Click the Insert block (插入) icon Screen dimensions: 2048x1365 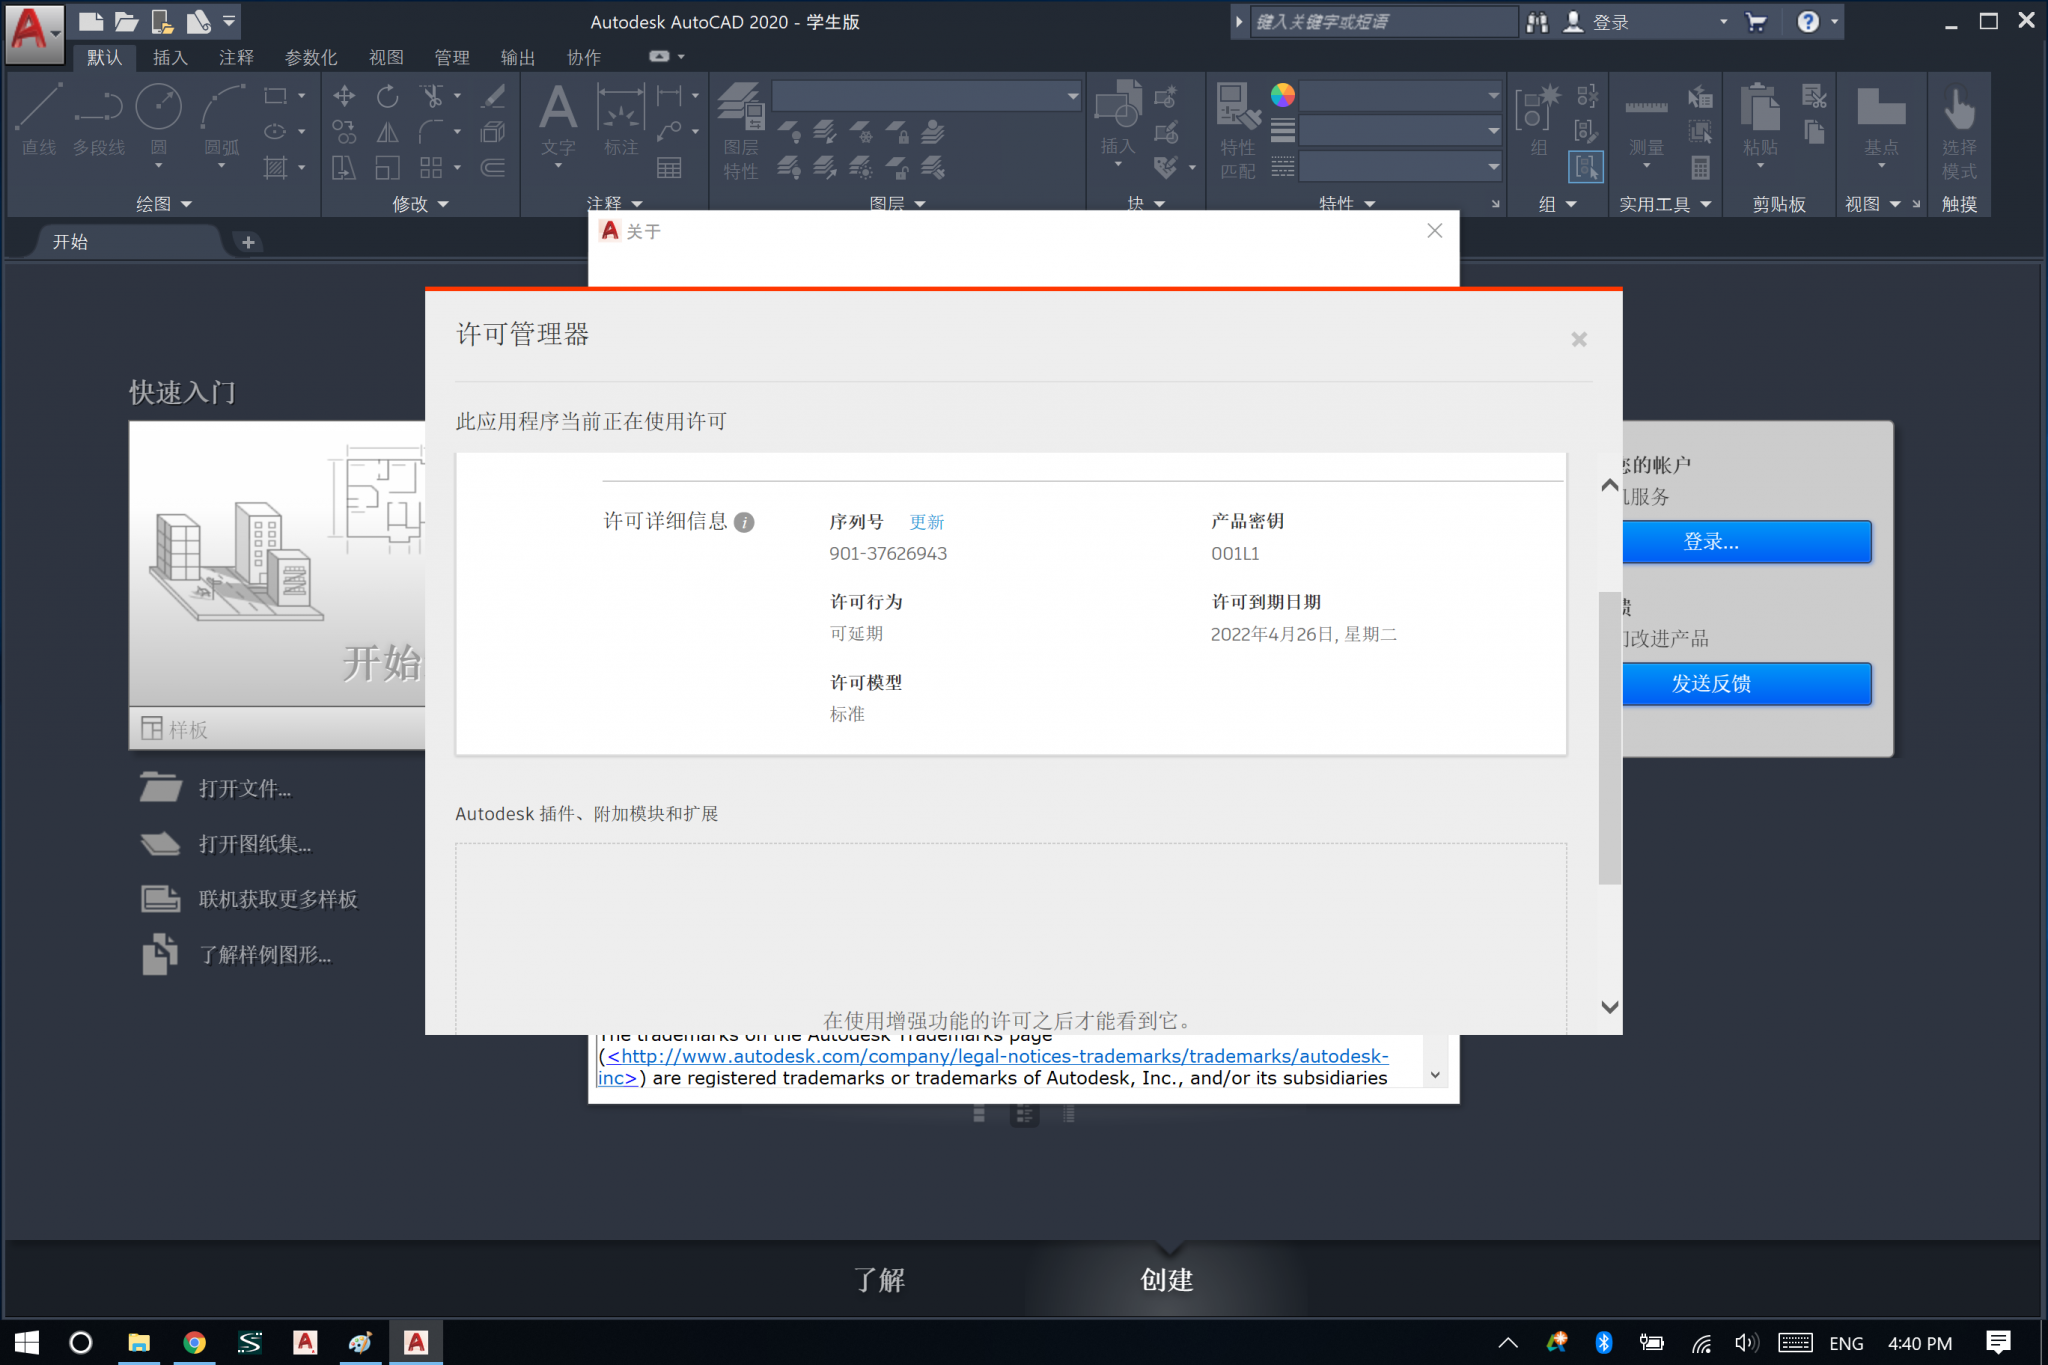(x=1118, y=118)
